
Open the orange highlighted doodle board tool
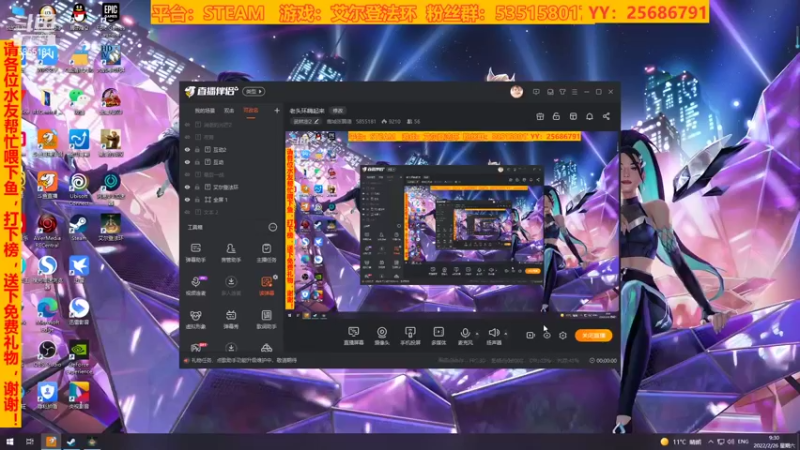click(x=266, y=286)
